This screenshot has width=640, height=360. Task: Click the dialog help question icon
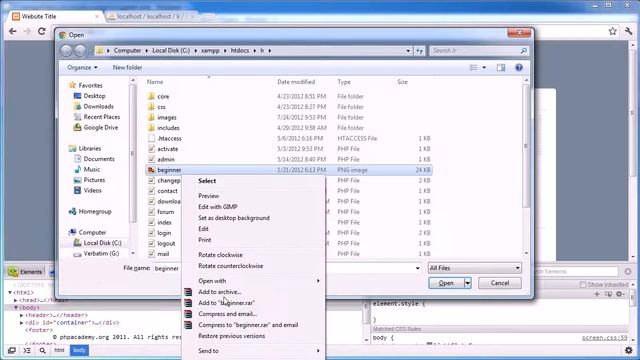[519, 68]
